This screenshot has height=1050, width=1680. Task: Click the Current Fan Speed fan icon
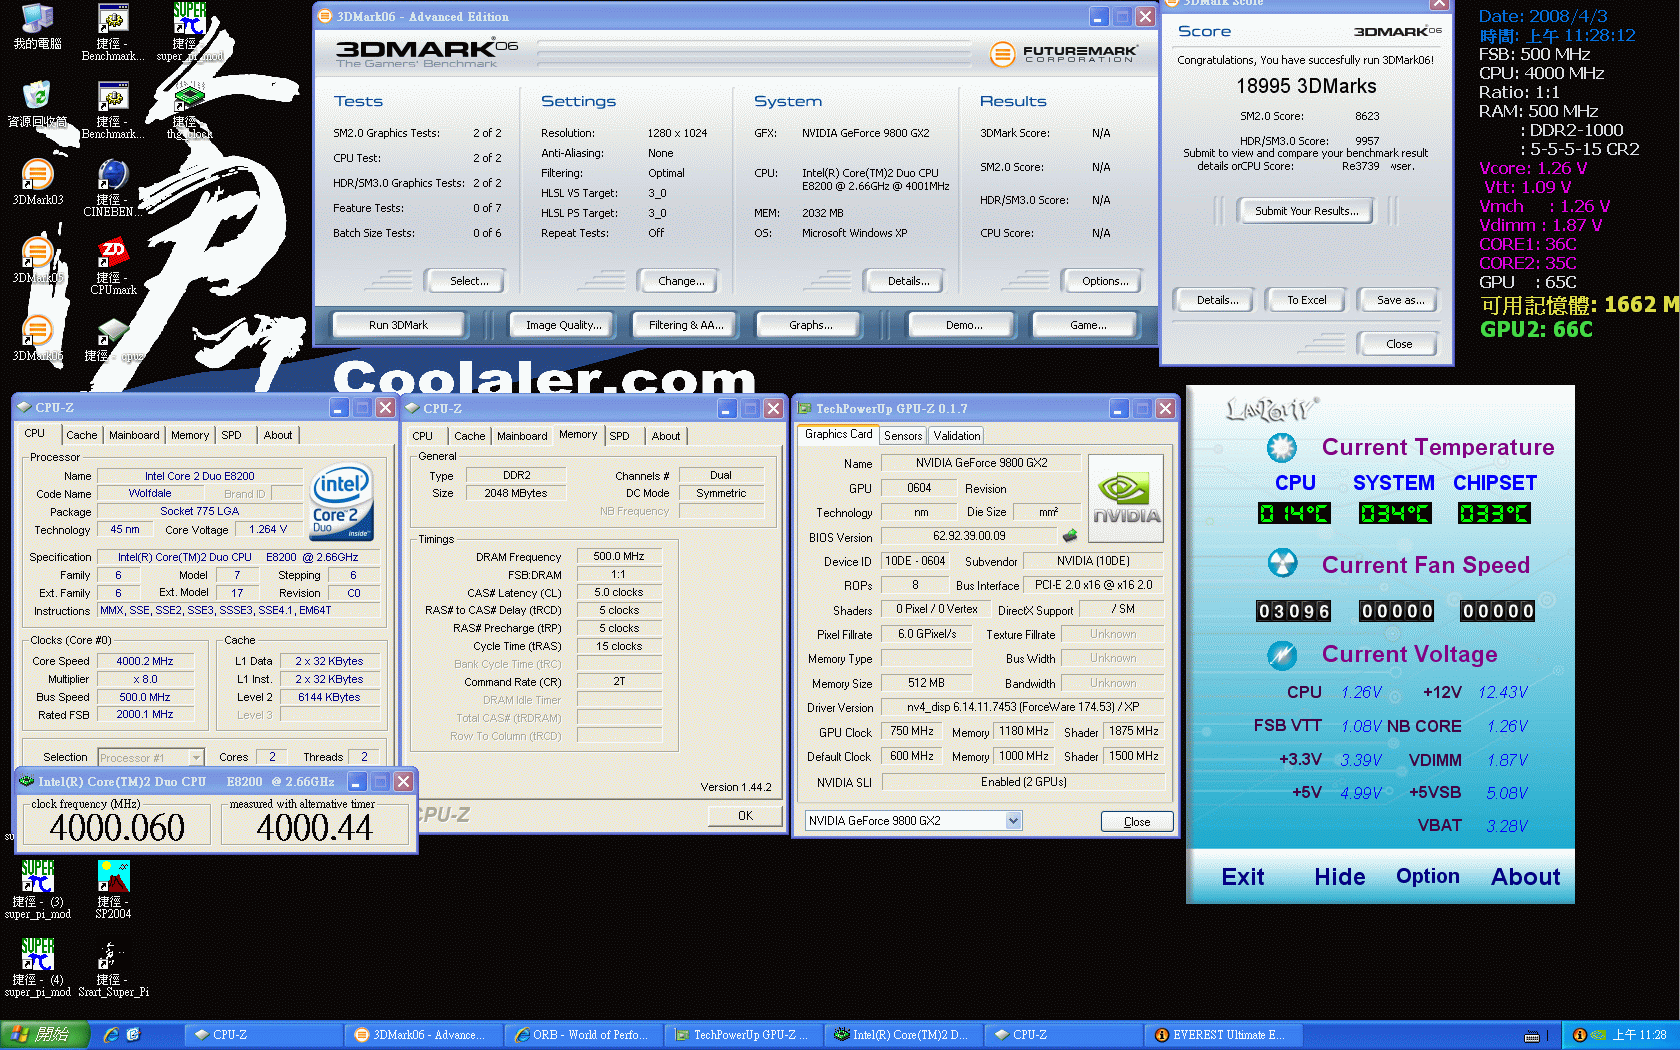pos(1281,564)
